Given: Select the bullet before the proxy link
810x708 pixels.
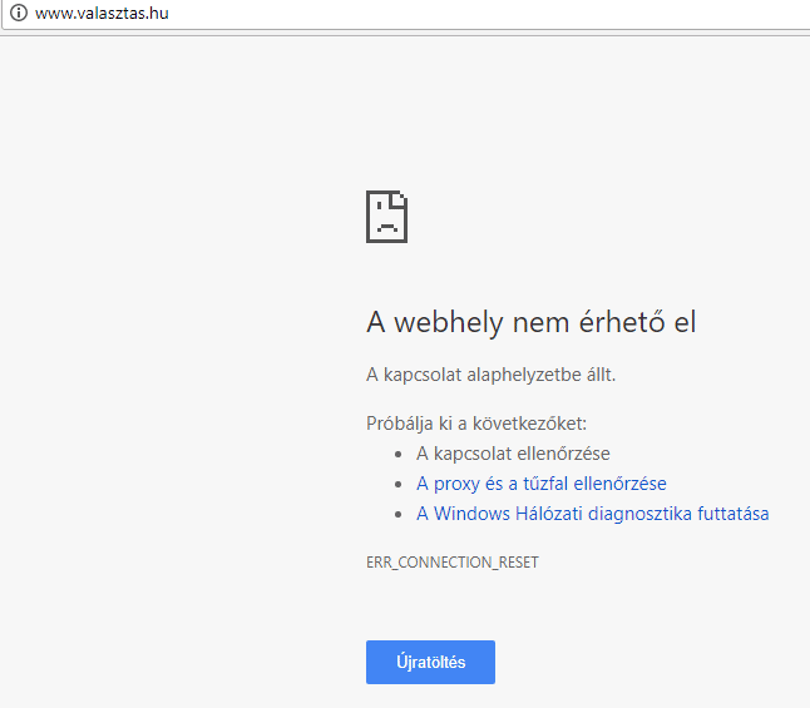Looking at the screenshot, I should (x=398, y=484).
